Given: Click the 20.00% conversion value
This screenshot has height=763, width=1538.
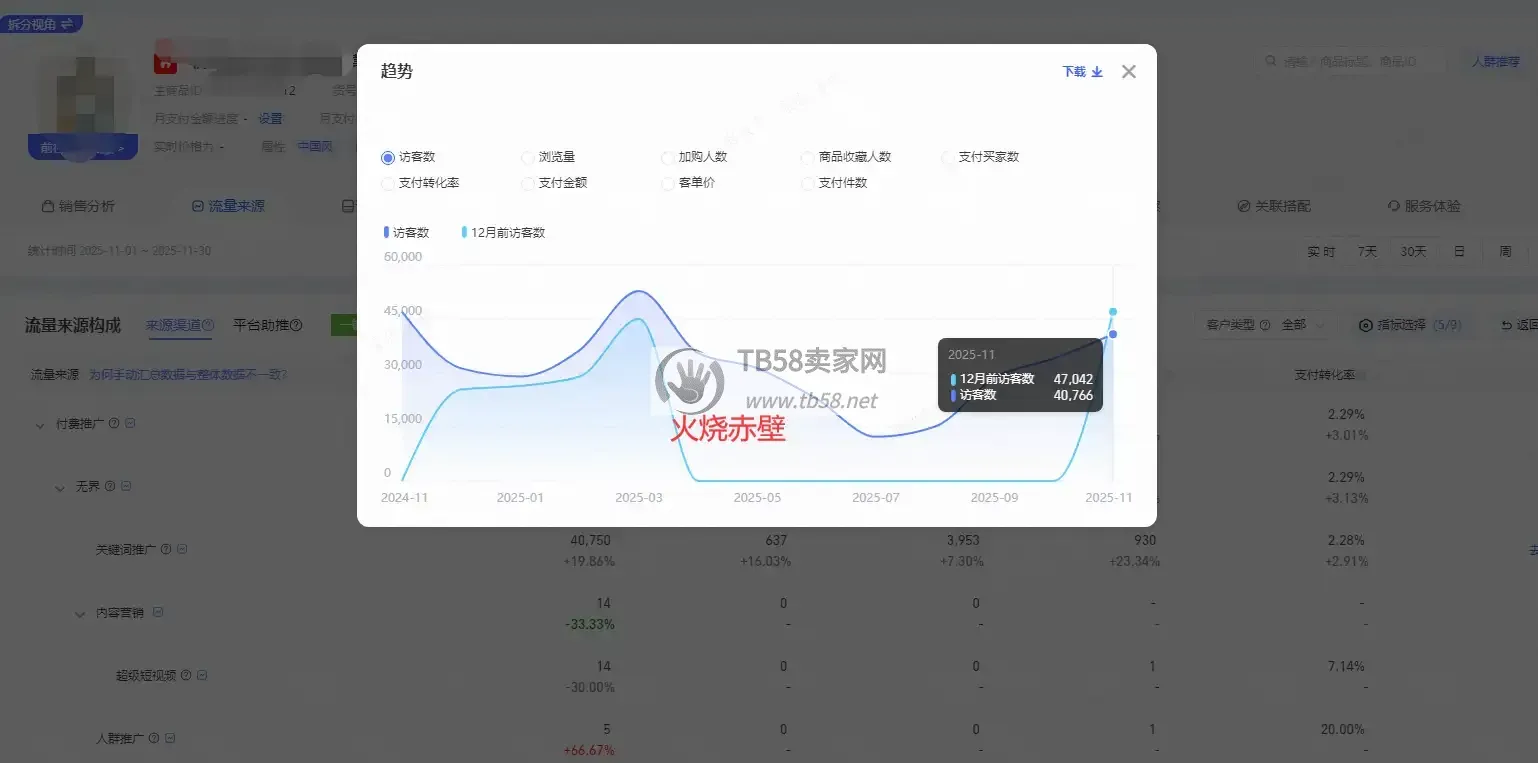Looking at the screenshot, I should click(x=1343, y=729).
